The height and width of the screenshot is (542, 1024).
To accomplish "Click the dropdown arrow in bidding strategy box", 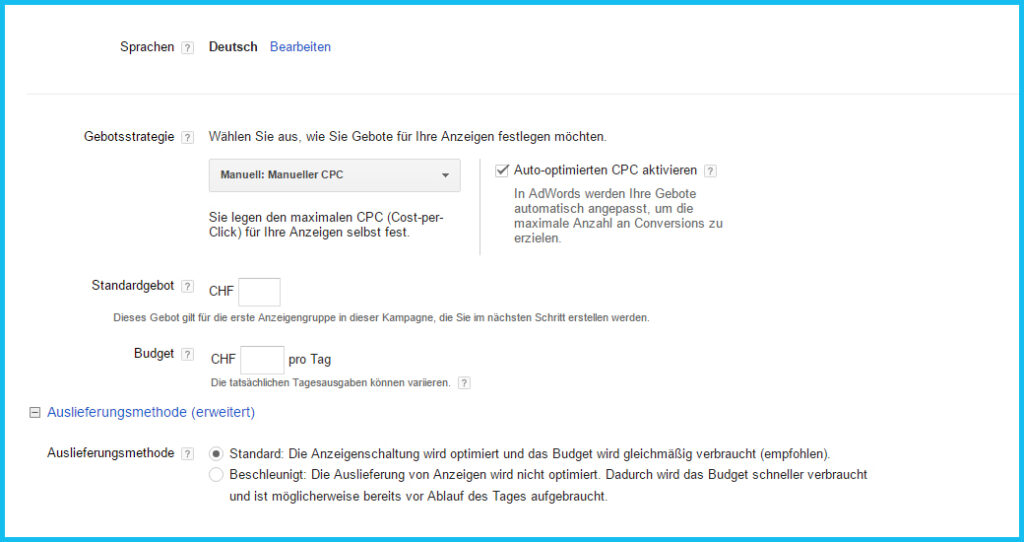I will (x=445, y=176).
